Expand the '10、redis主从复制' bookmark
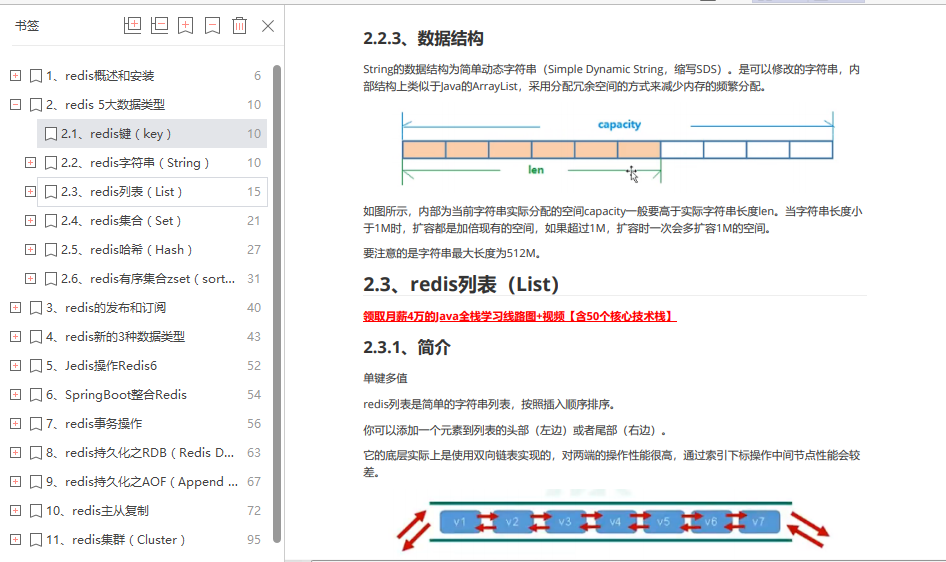Image resolution: width=946 pixels, height=562 pixels. pyautogui.click(x=16, y=510)
